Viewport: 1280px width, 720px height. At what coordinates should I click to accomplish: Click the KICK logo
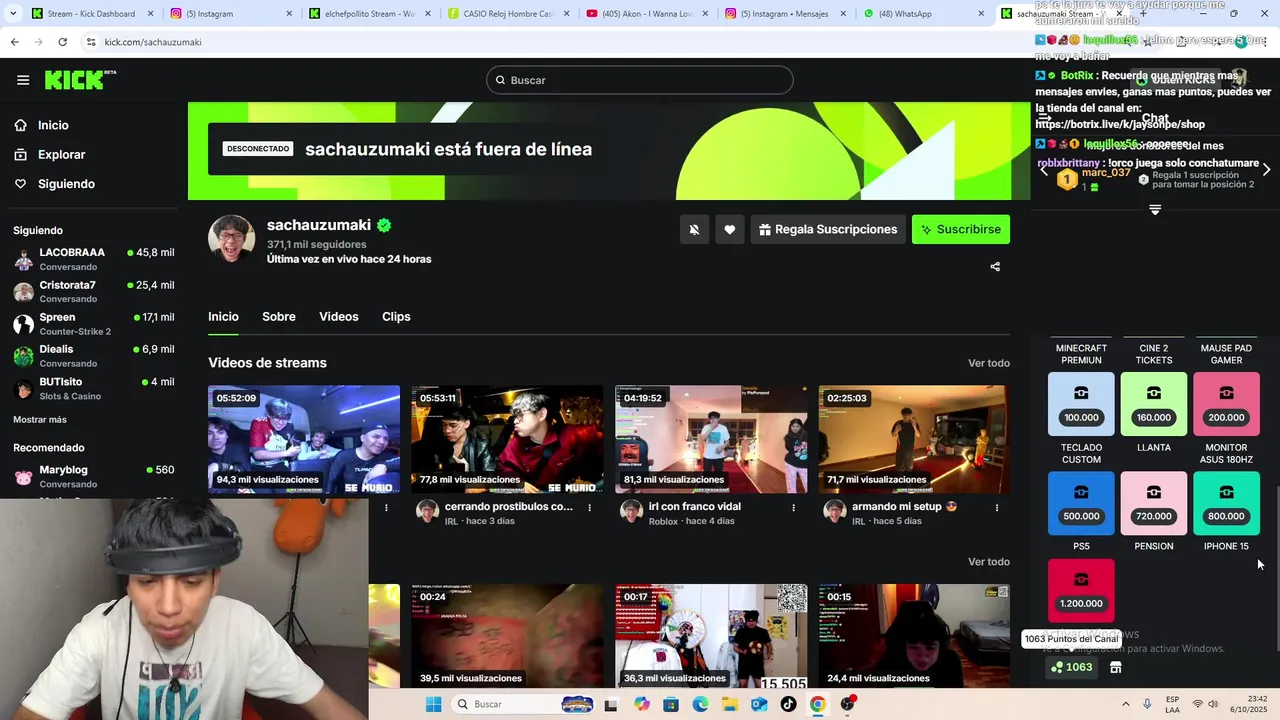tap(80, 80)
